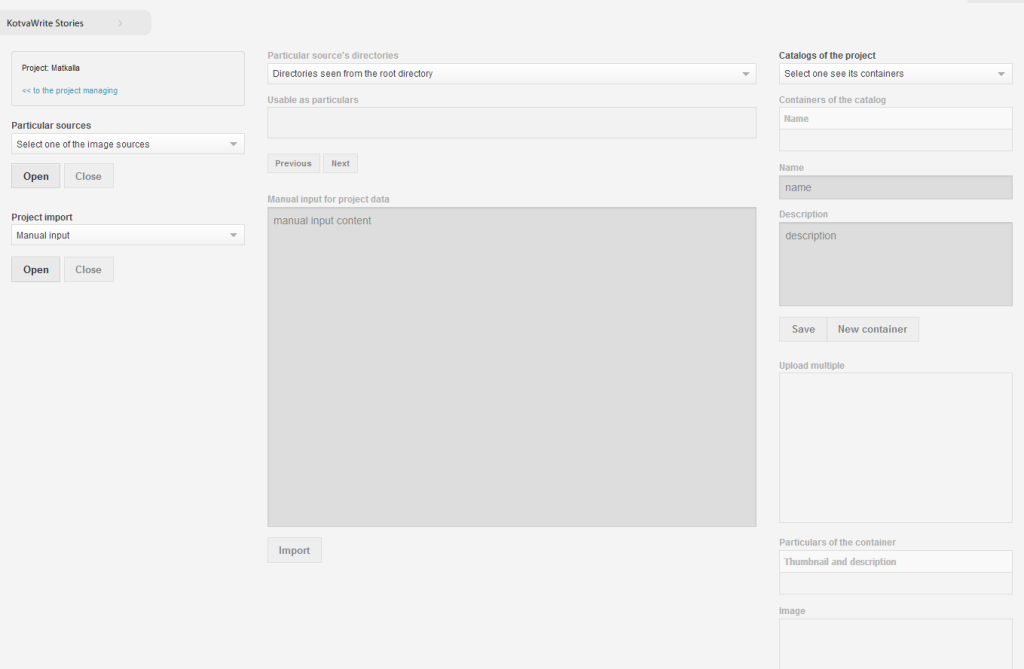Click the Next button

point(340,163)
